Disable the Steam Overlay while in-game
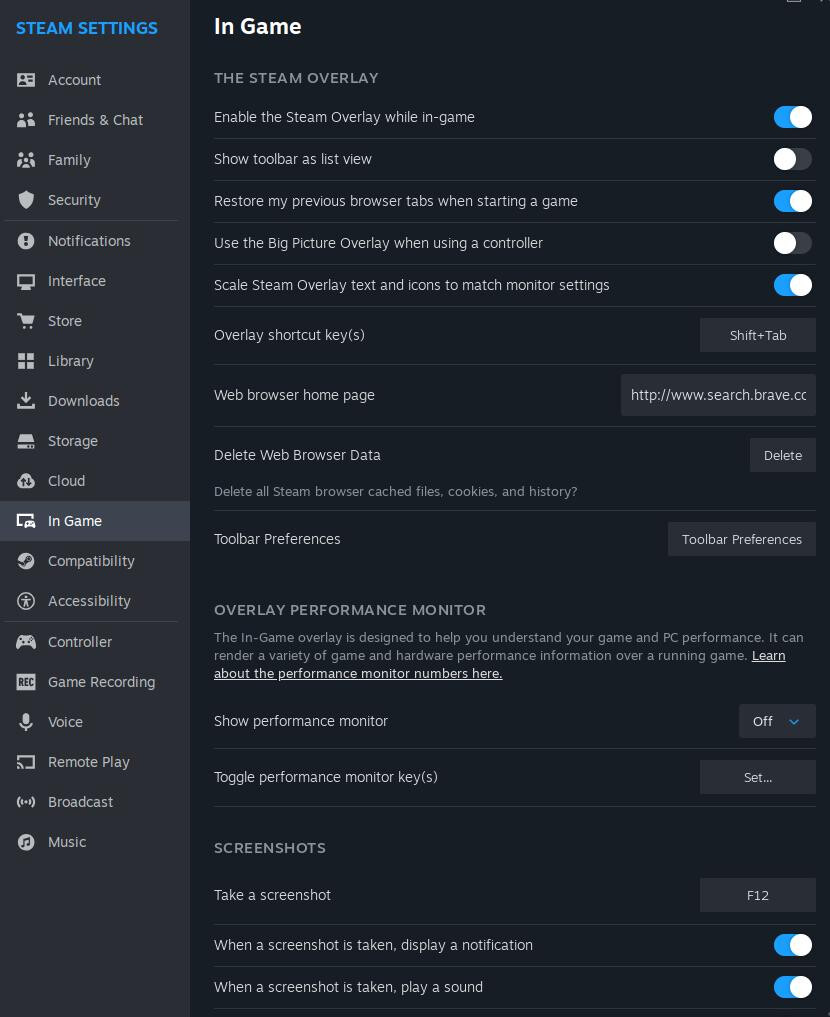This screenshot has width=830, height=1017. [x=792, y=117]
